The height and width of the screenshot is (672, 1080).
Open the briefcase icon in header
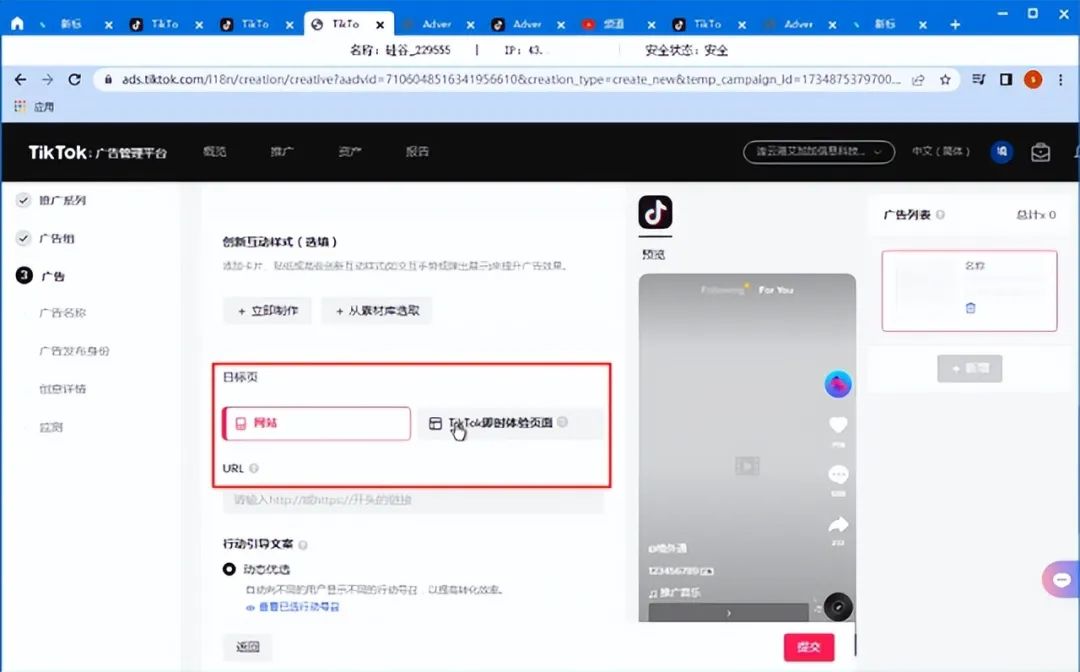tap(1040, 151)
